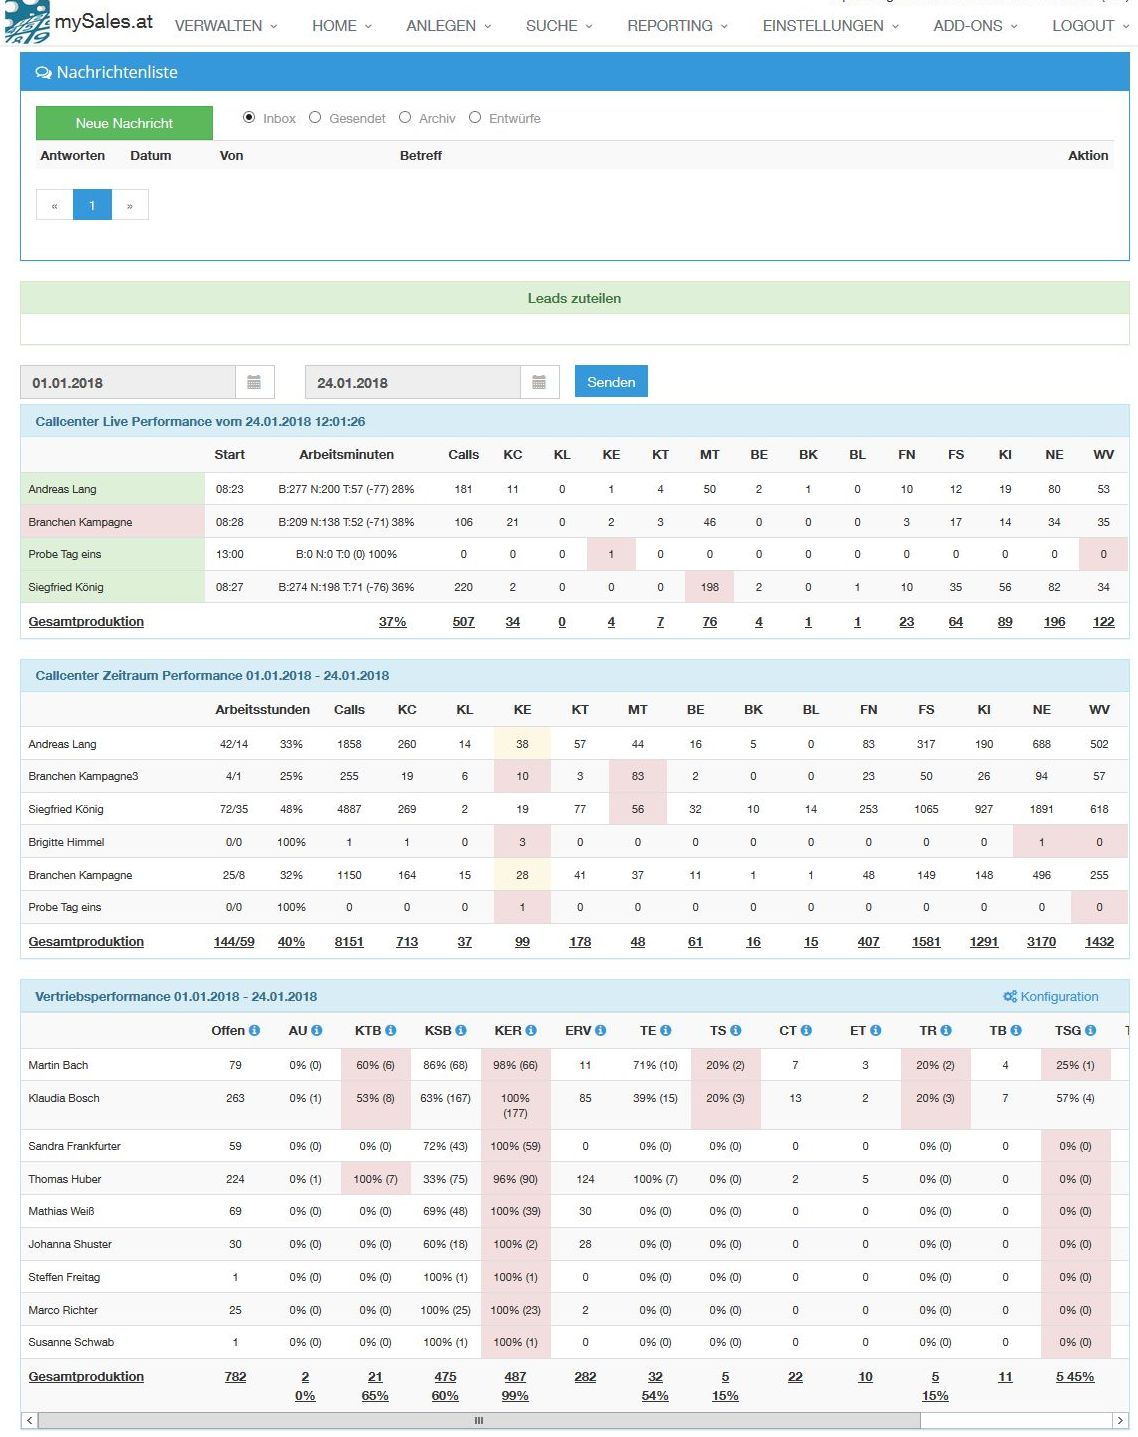Image resolution: width=1138 pixels, height=1437 pixels.
Task: Open the REPORTING dropdown menu
Action: pyautogui.click(x=677, y=26)
